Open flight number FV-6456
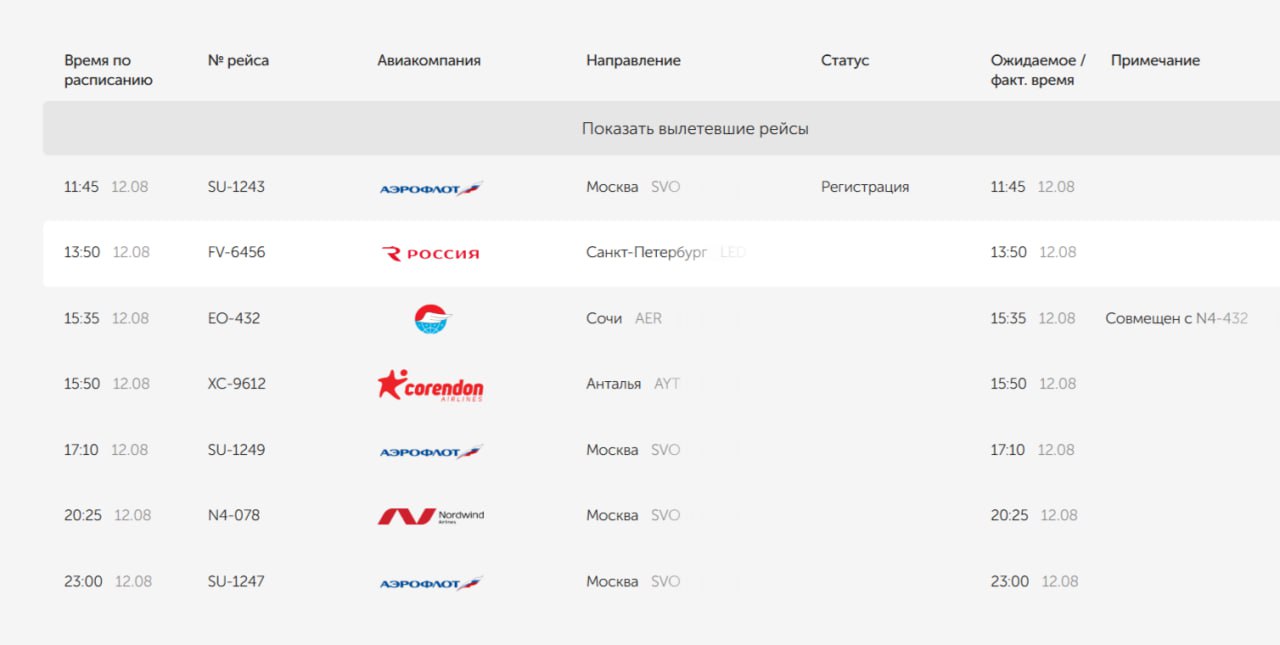Viewport: 1280px width, 645px height. click(237, 252)
